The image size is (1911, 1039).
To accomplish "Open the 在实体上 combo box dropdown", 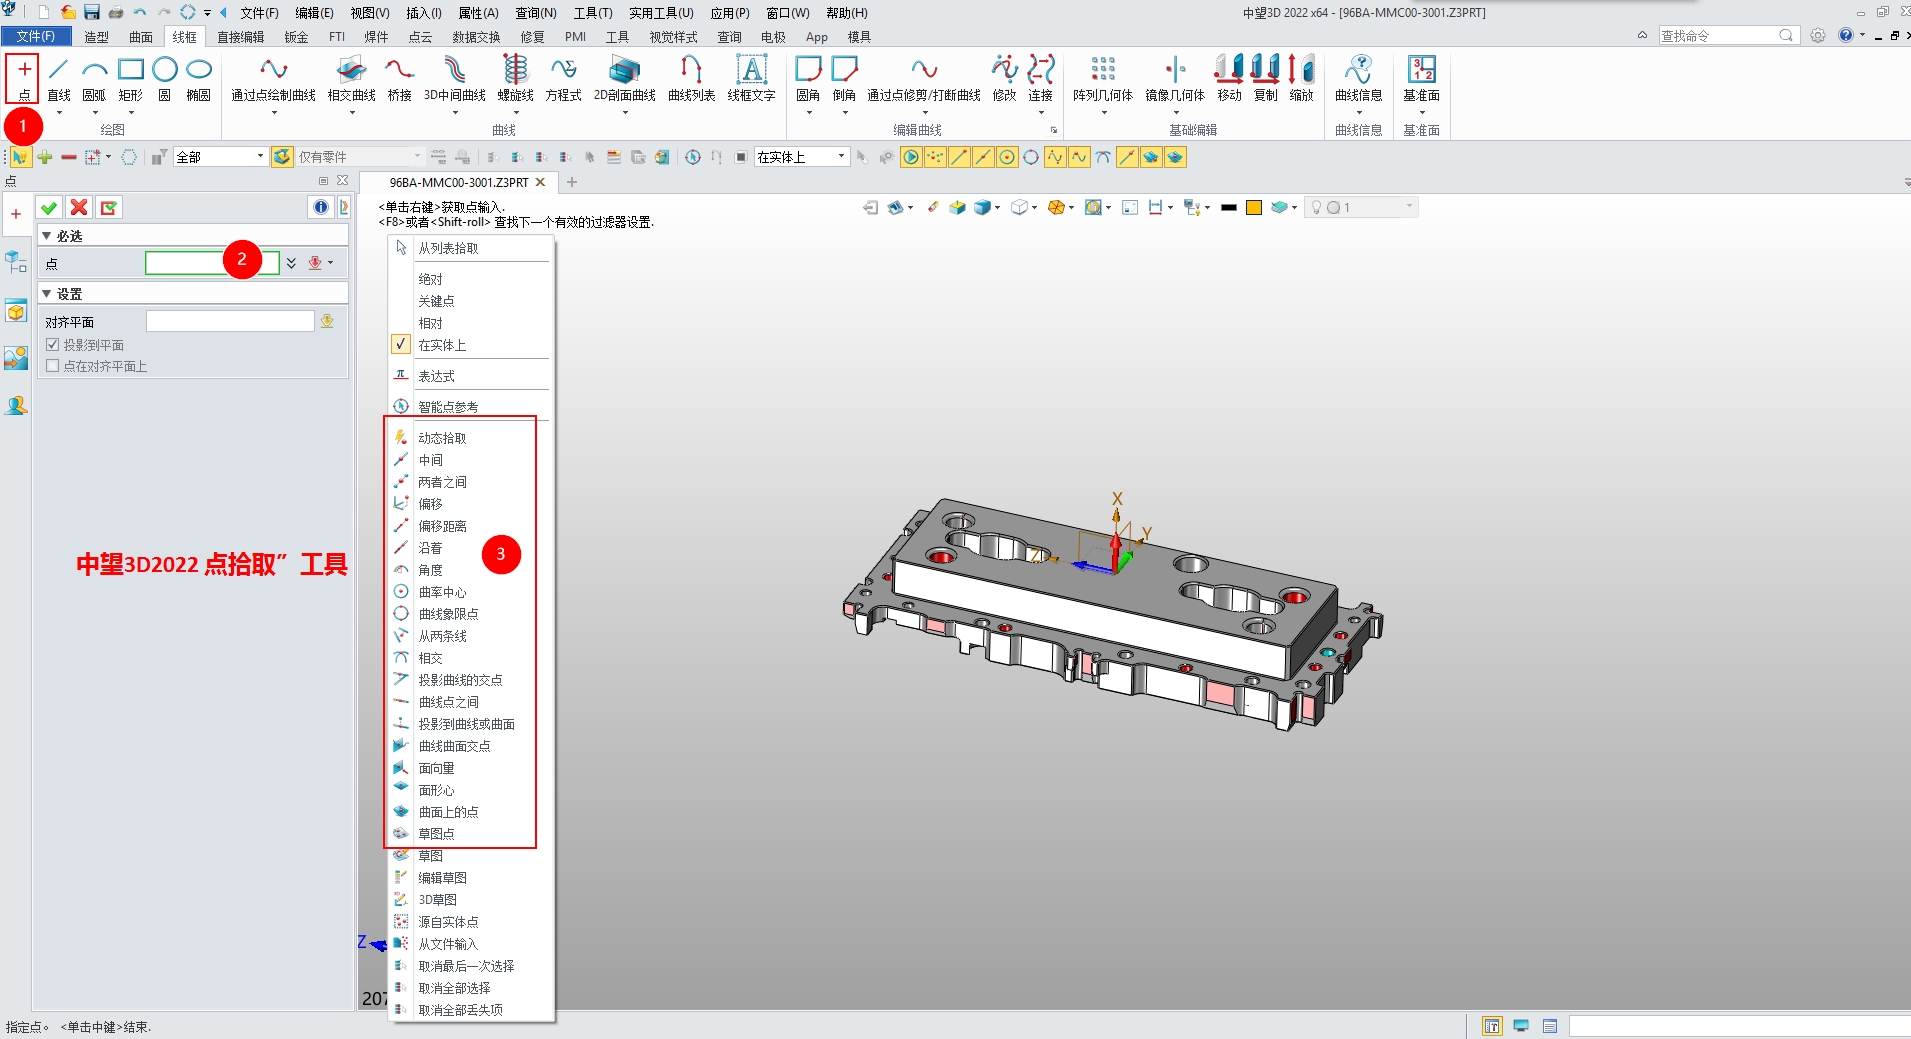I will [x=841, y=157].
